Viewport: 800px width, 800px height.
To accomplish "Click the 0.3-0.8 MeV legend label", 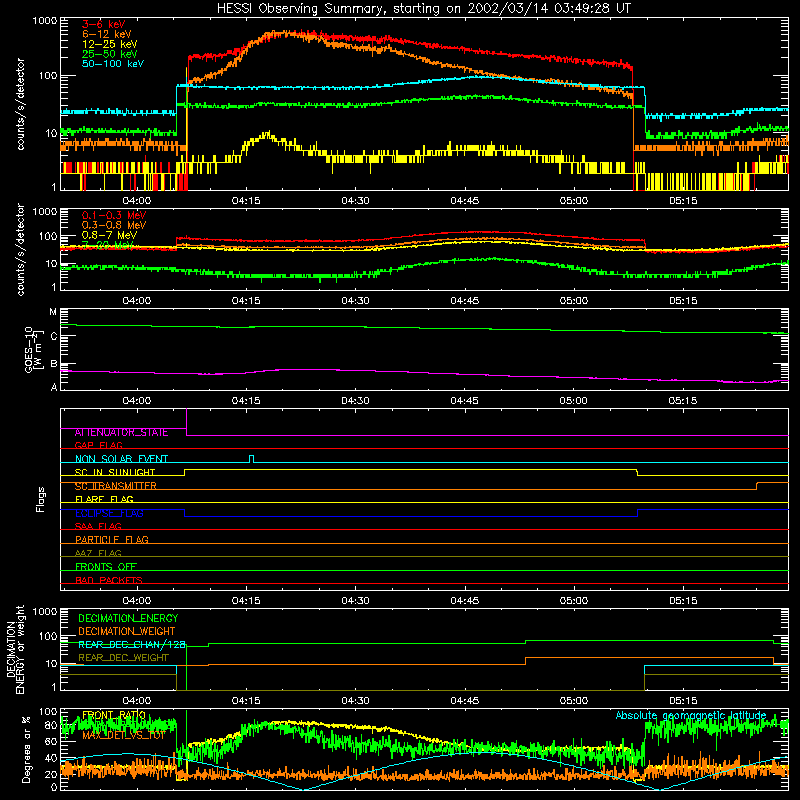I will pyautogui.click(x=114, y=225).
